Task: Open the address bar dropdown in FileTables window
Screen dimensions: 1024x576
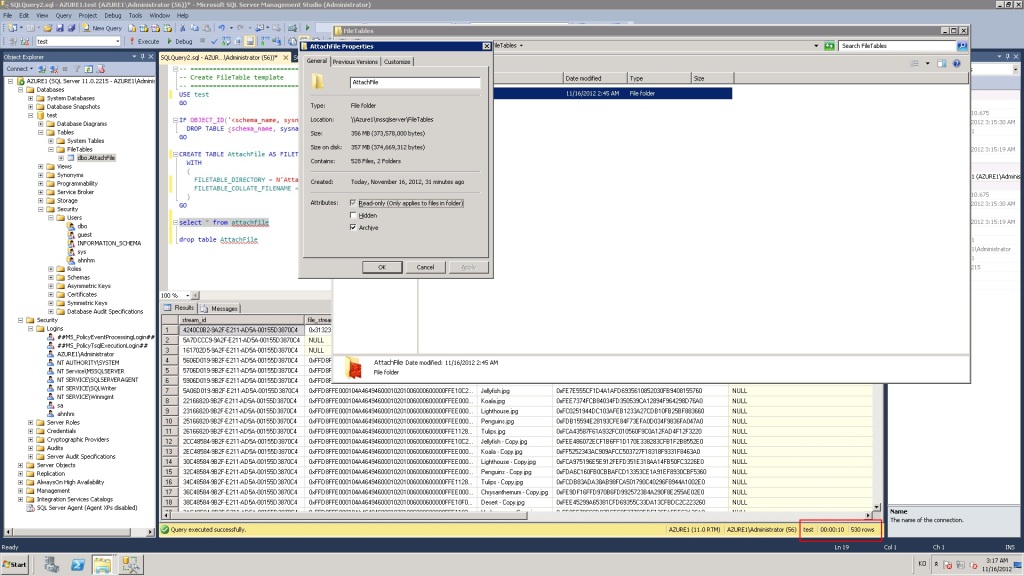Action: (x=816, y=46)
